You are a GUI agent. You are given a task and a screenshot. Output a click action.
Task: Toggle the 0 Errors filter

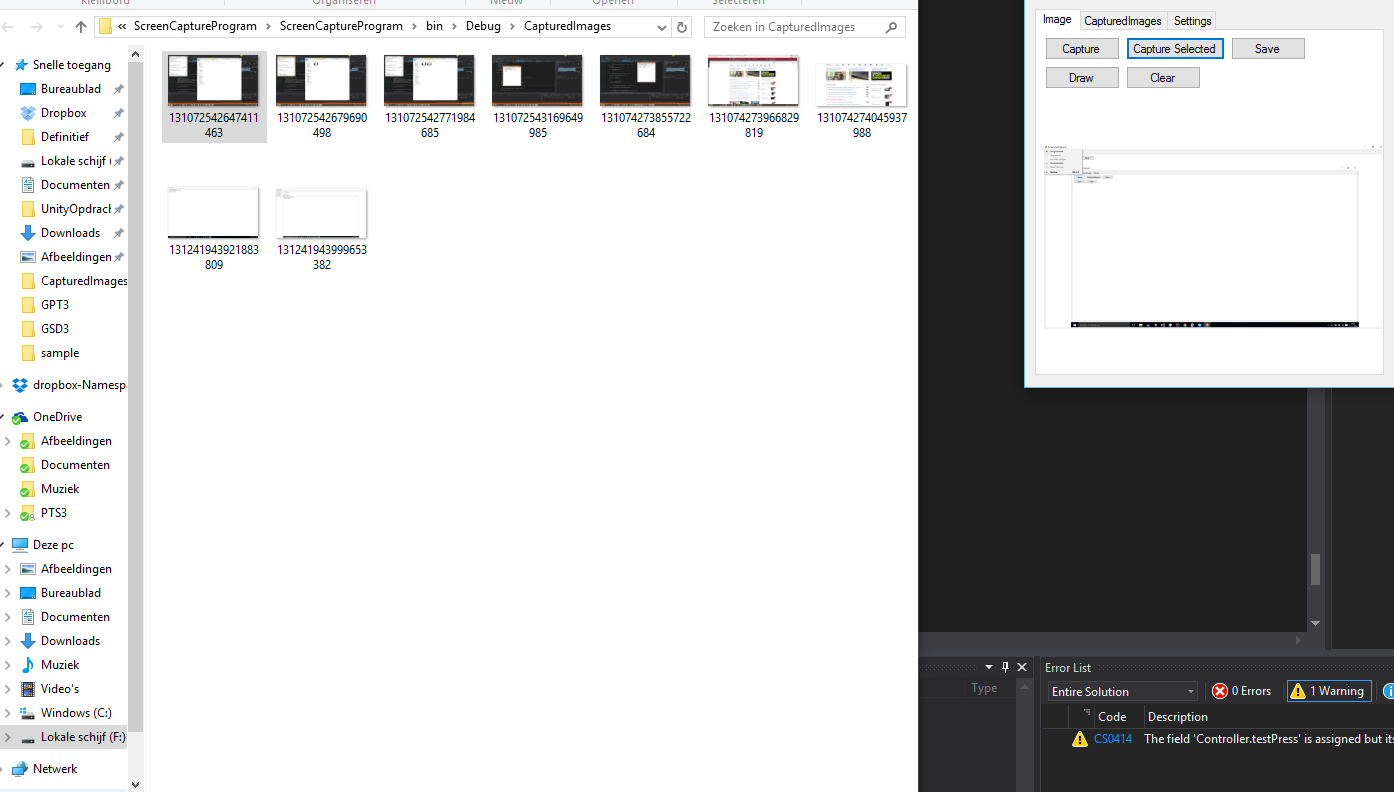pos(1241,691)
